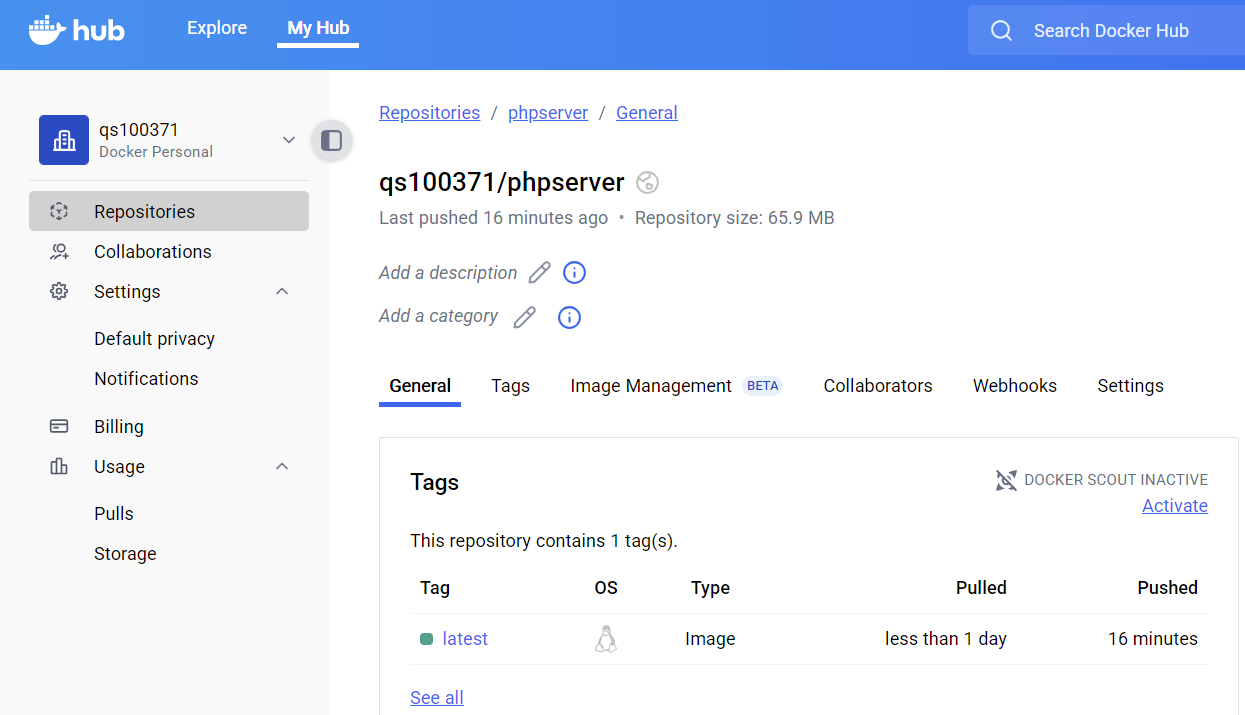Click the pencil icon beside Add a category
The image size is (1245, 715).
click(524, 317)
